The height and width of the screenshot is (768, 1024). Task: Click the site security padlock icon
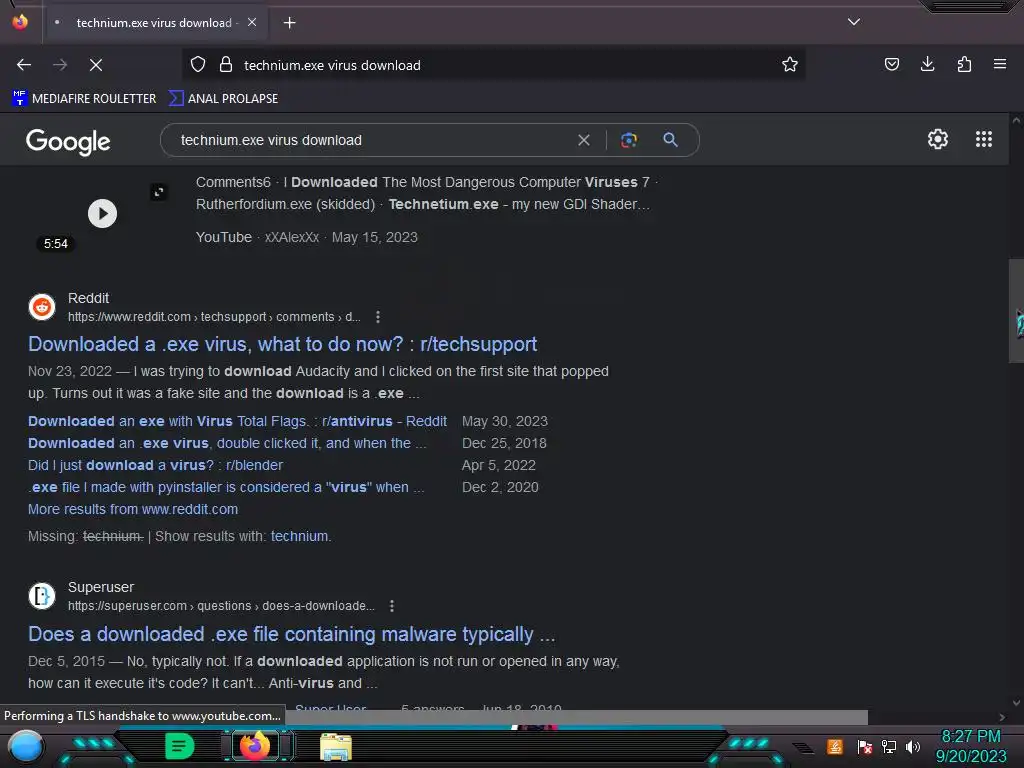pos(226,65)
